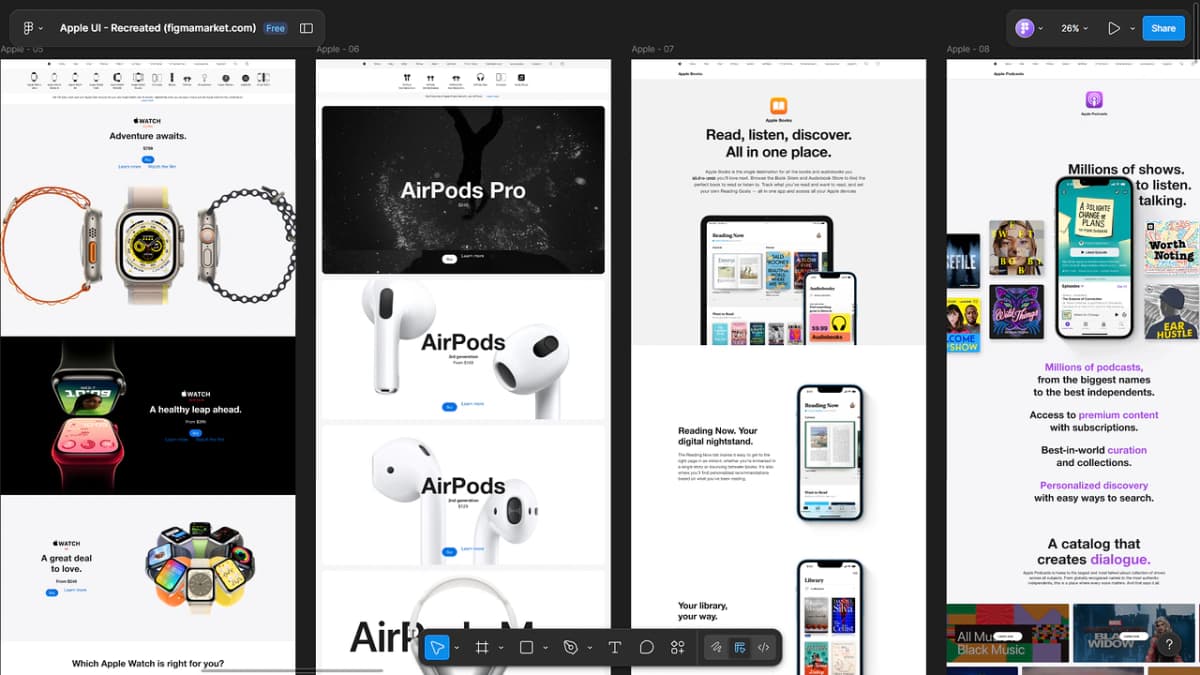This screenshot has height=675, width=1200.
Task: Click 'Millions of podcasts,' purple text
Action: (x=1093, y=367)
